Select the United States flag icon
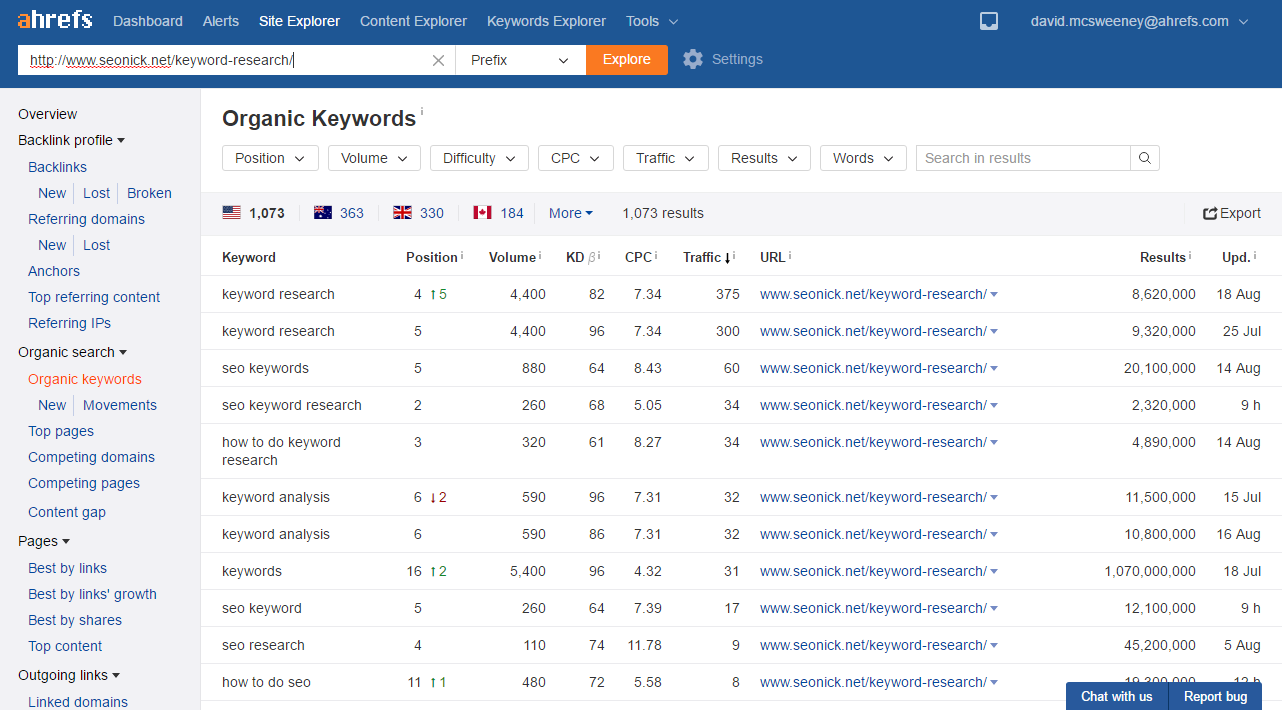Screen dimensions: 1282x710 tap(232, 213)
